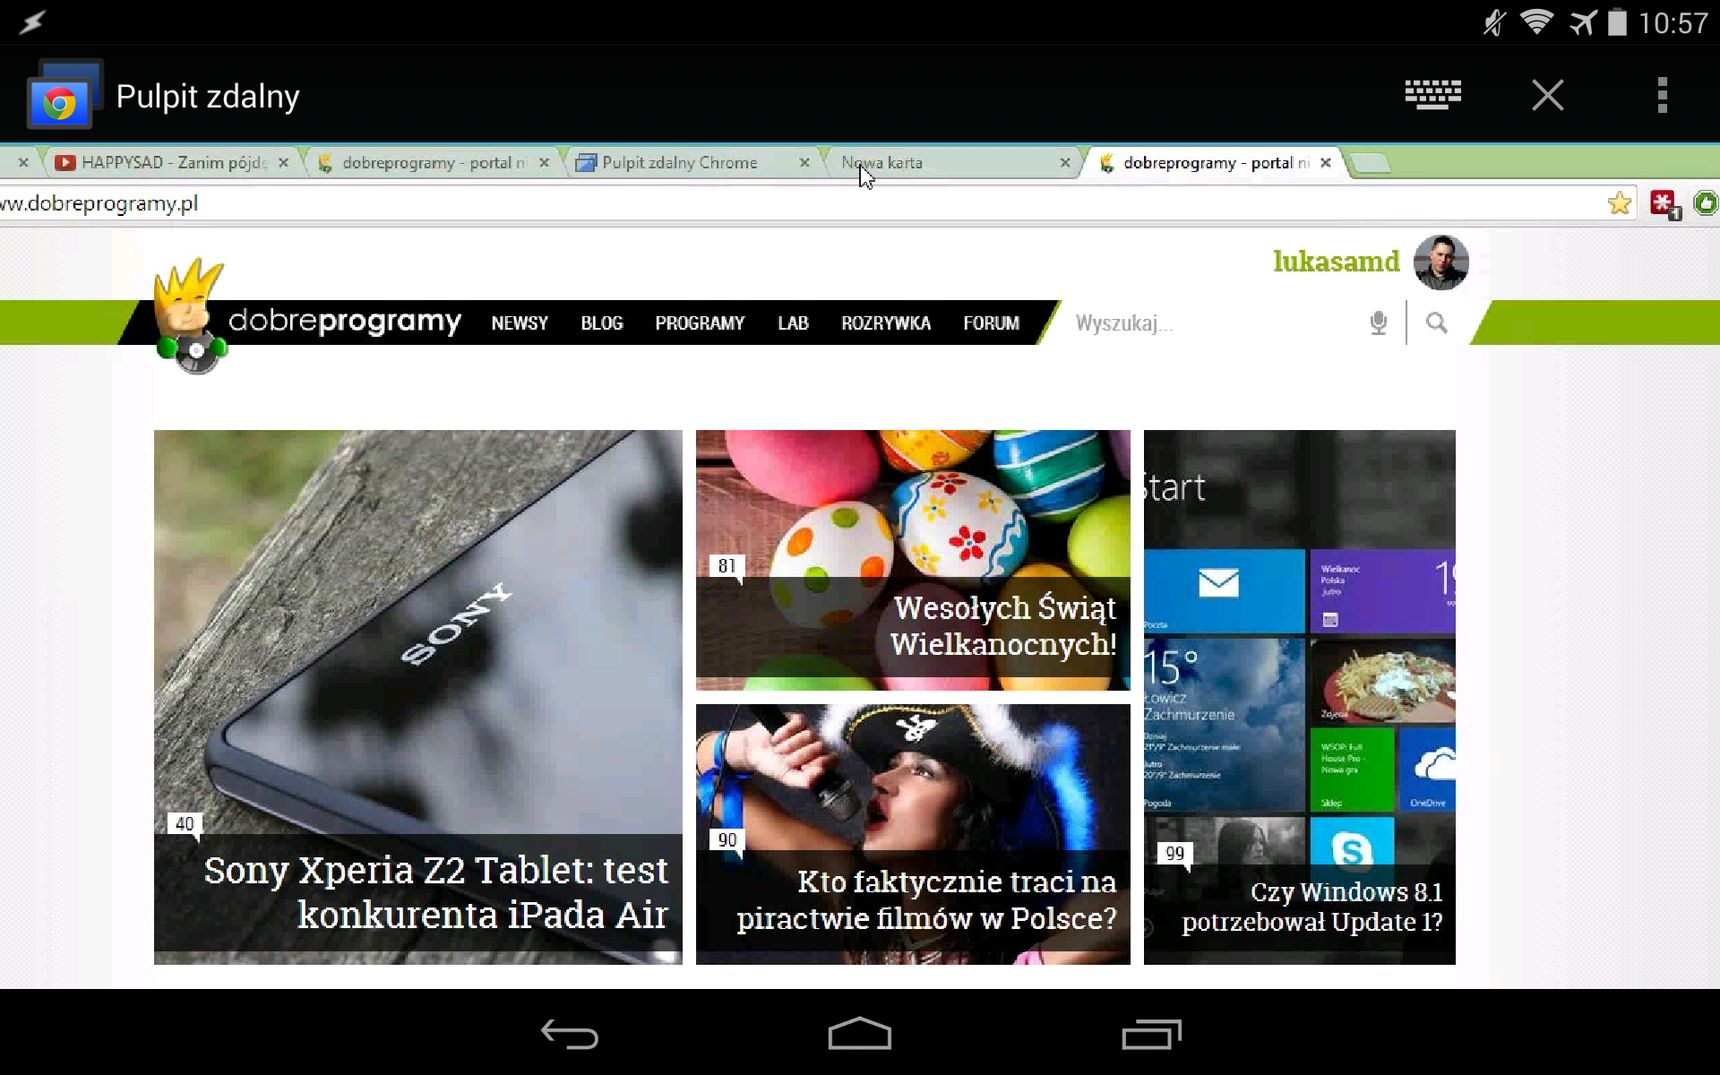Viewport: 1720px width, 1075px height.
Task: Tap Android back navigation button
Action: (x=569, y=1034)
